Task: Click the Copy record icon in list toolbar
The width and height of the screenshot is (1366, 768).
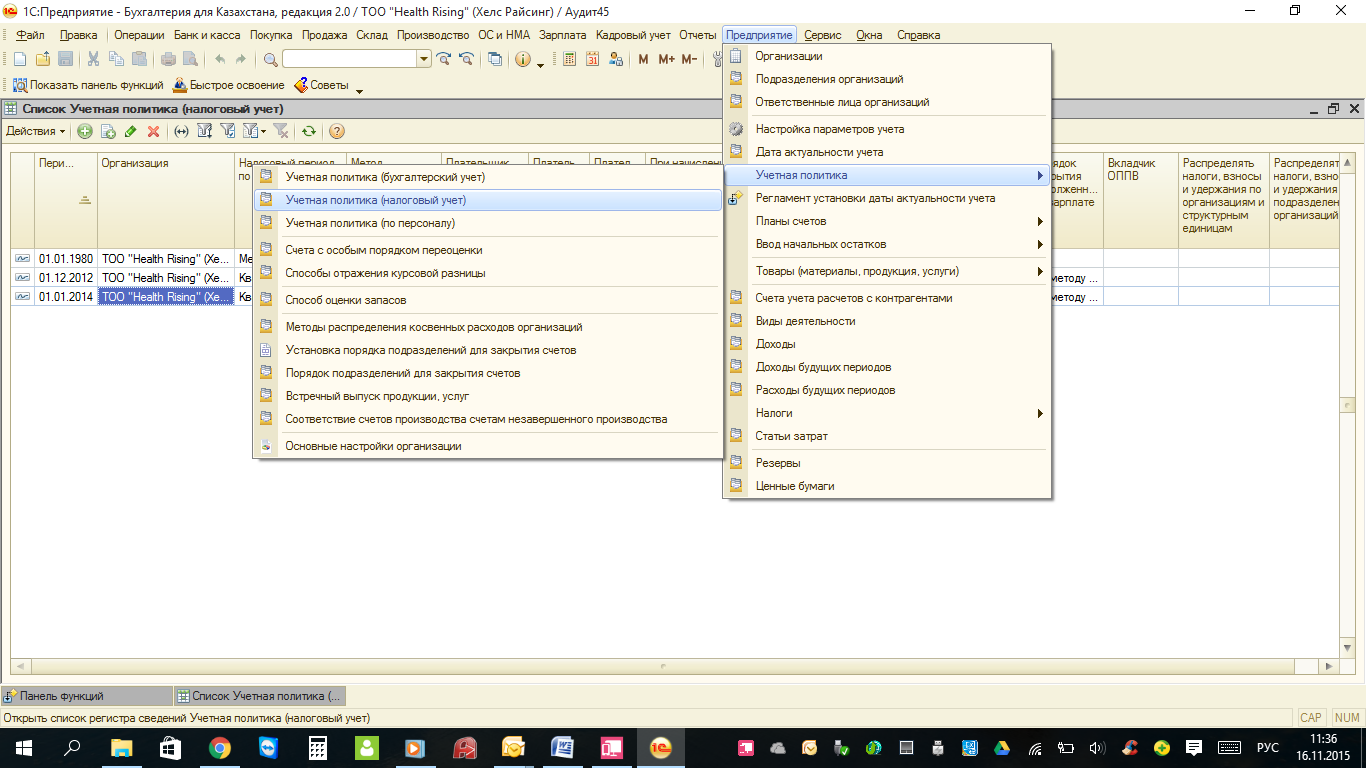Action: [108, 131]
